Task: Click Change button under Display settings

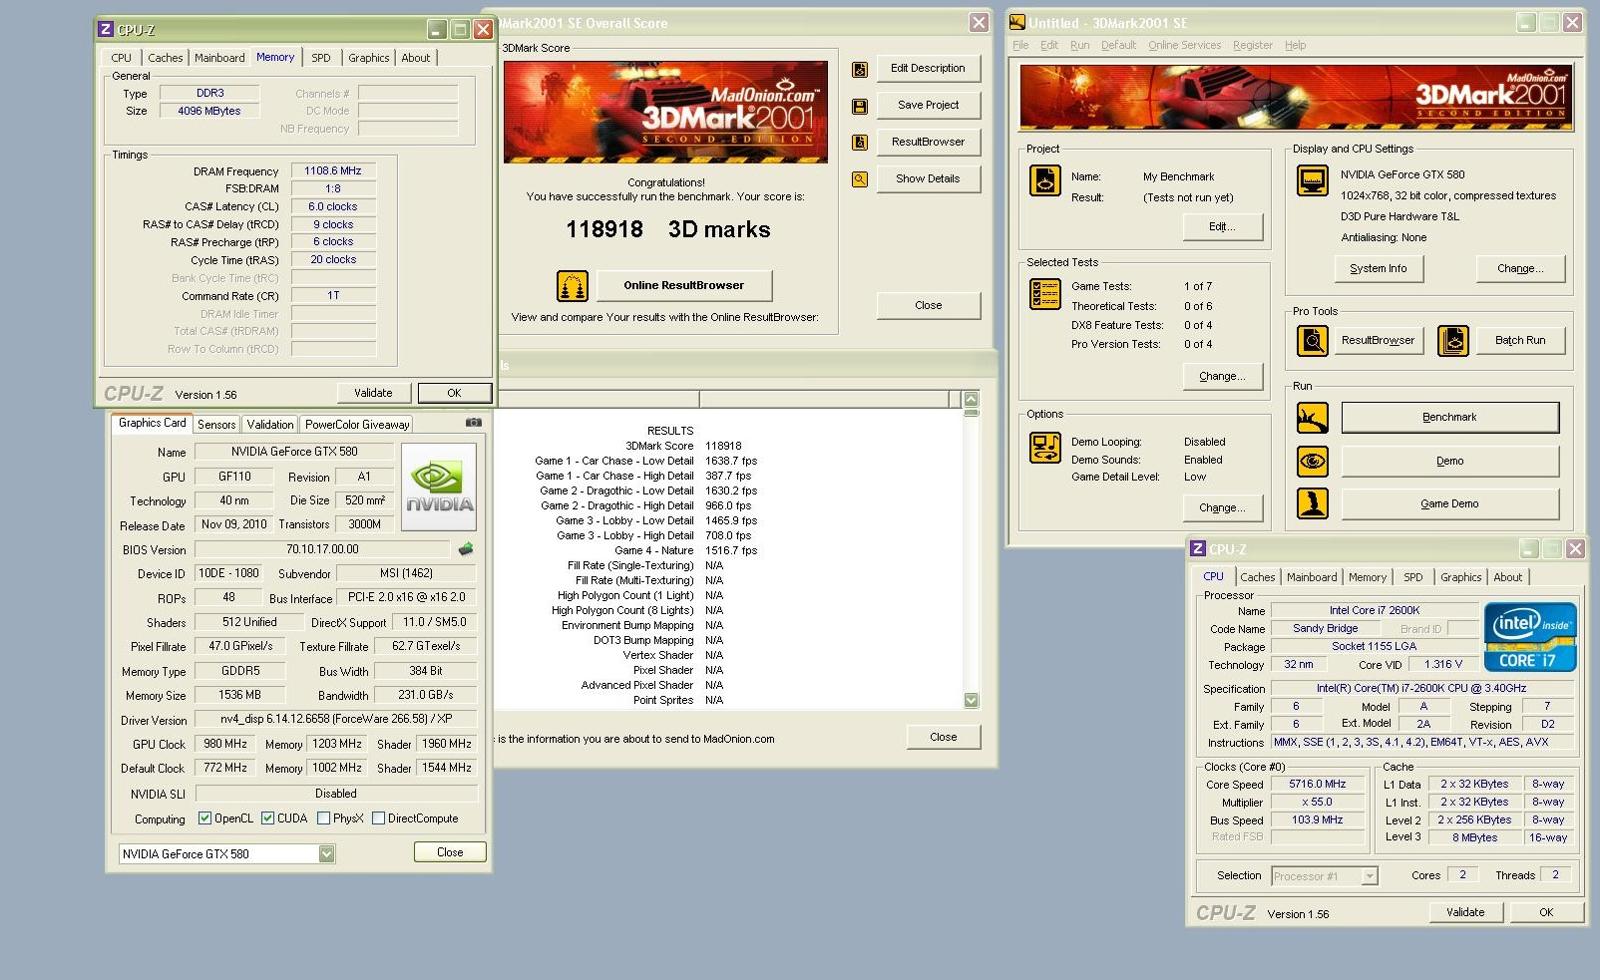Action: pyautogui.click(x=1520, y=269)
